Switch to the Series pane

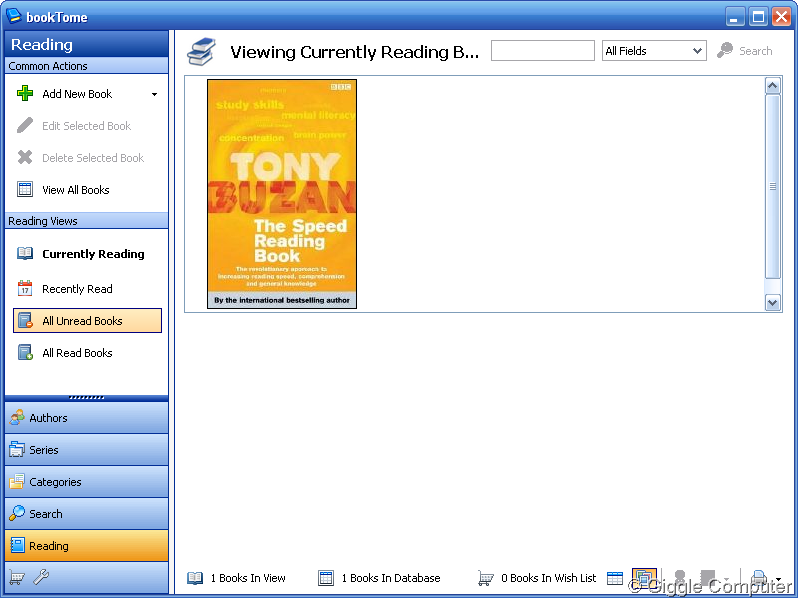87,449
